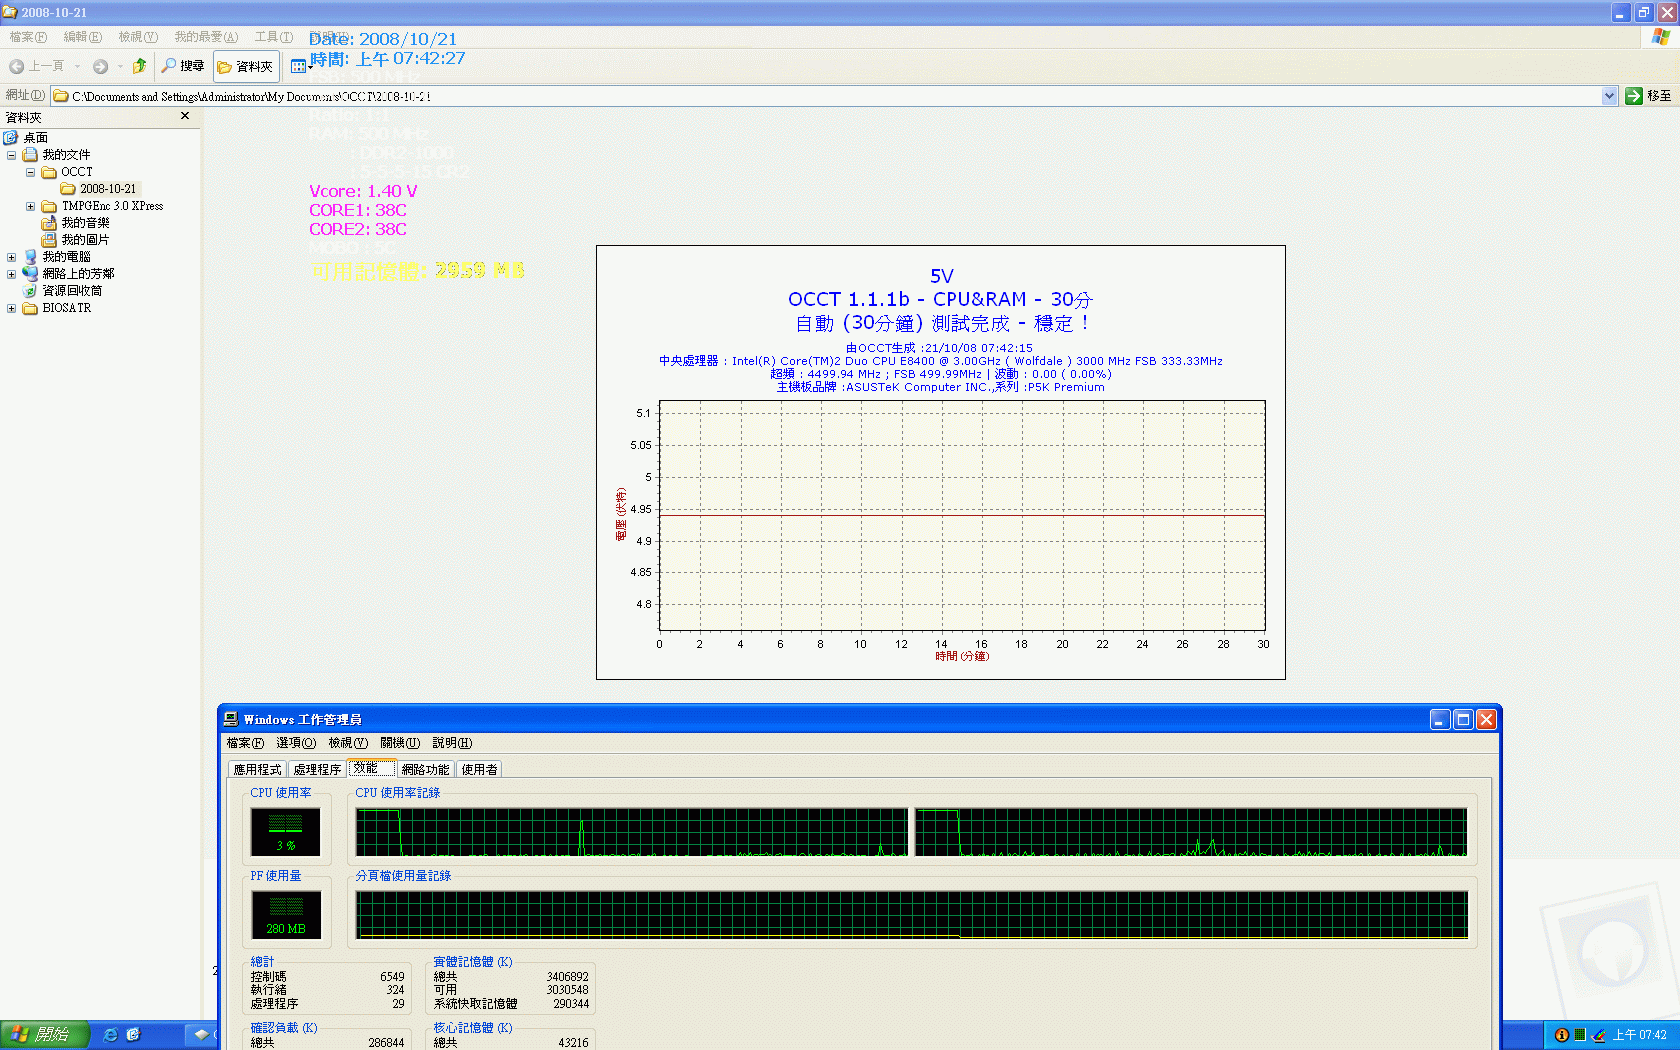Open the Start (開始) menu
The height and width of the screenshot is (1050, 1680).
[x=45, y=1035]
